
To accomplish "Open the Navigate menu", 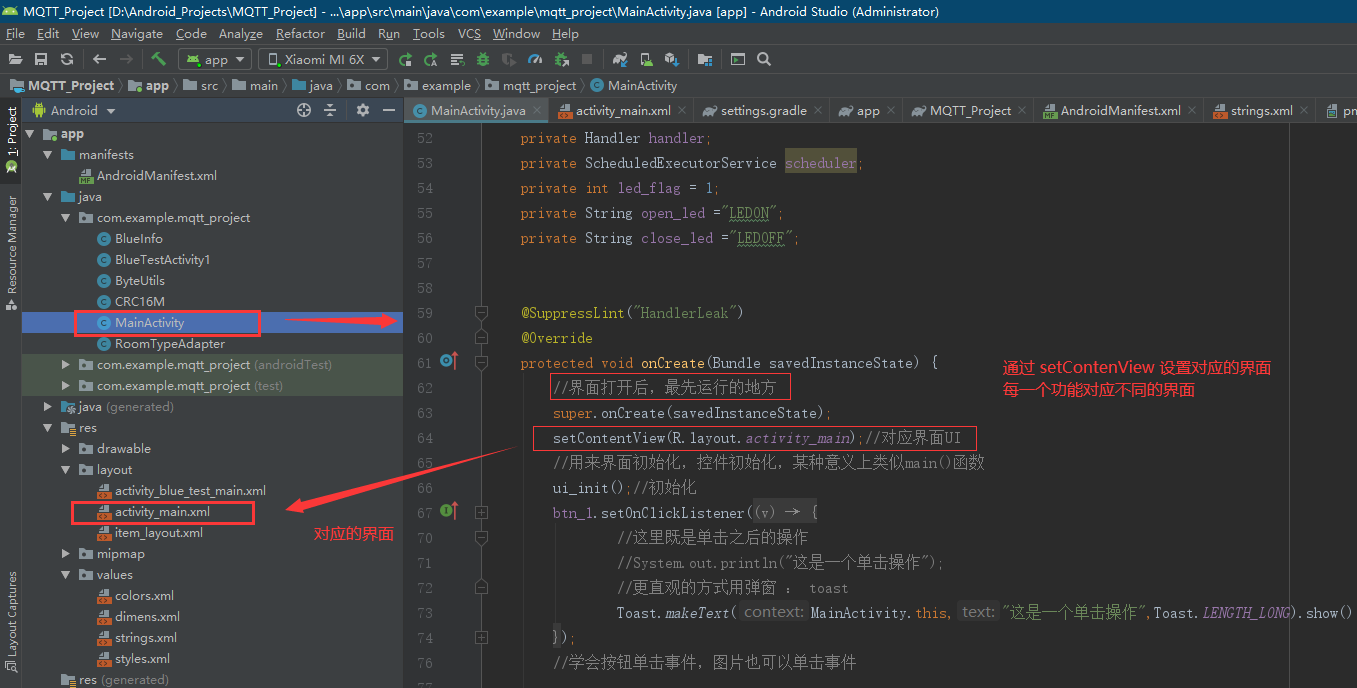I will [x=137, y=33].
